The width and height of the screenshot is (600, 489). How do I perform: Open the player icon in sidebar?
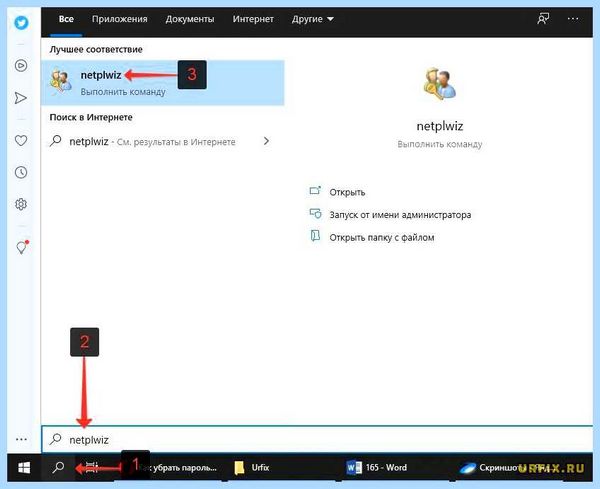[21, 65]
